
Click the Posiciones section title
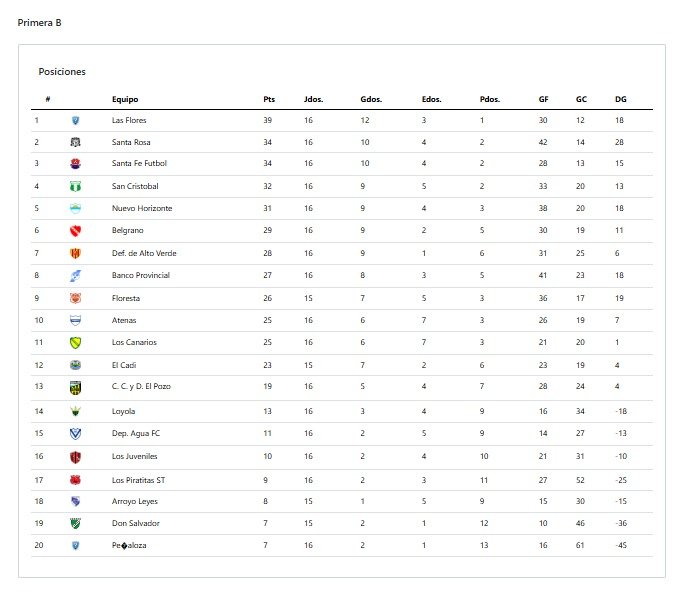[62, 72]
